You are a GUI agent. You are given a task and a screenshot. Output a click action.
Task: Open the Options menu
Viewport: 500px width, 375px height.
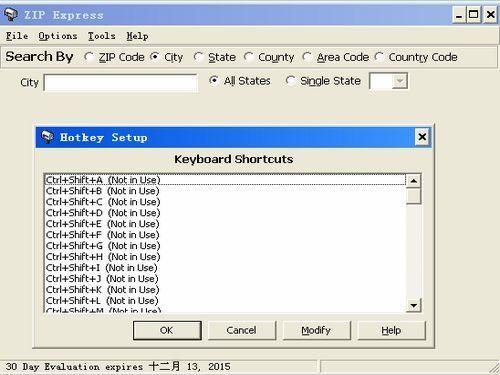click(58, 36)
